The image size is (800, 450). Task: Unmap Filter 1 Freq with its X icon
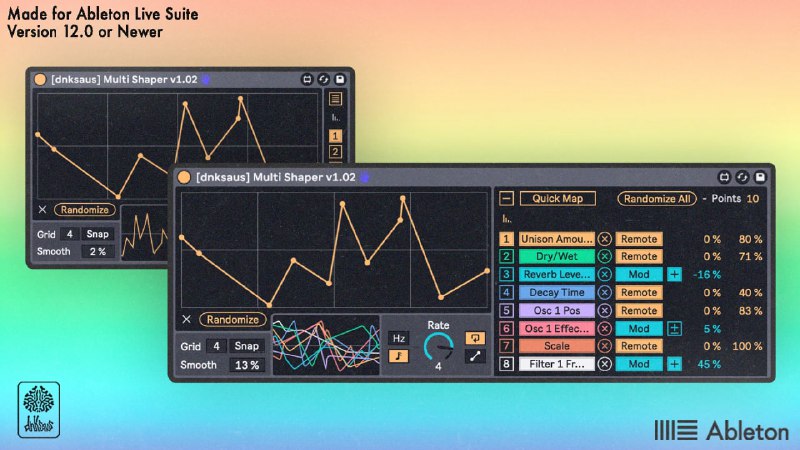coord(605,364)
